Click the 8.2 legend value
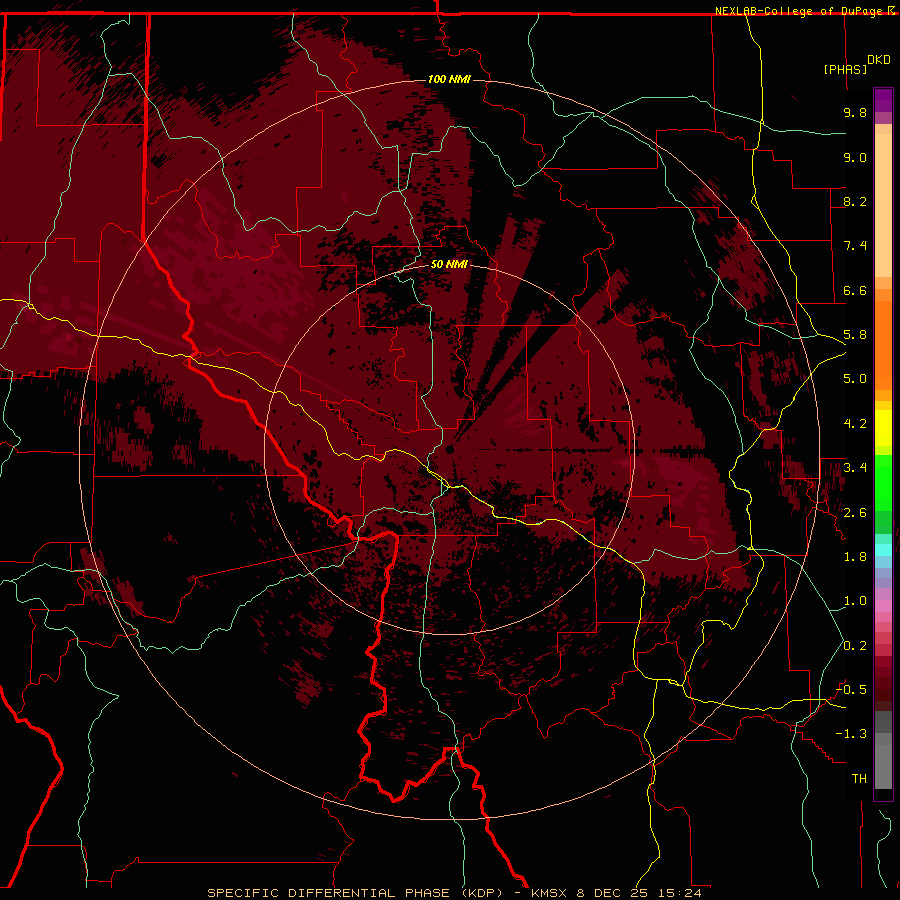900x900 pixels. [855, 201]
